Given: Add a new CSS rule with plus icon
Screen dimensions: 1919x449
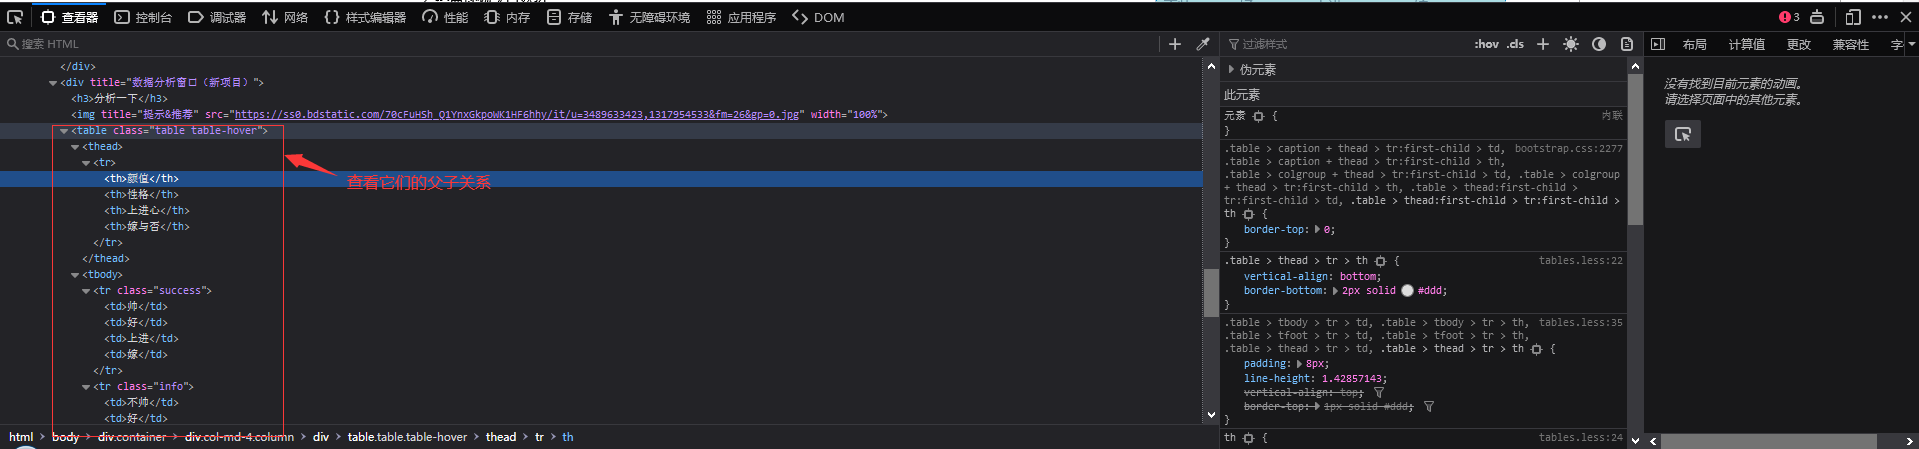Looking at the screenshot, I should [1543, 44].
